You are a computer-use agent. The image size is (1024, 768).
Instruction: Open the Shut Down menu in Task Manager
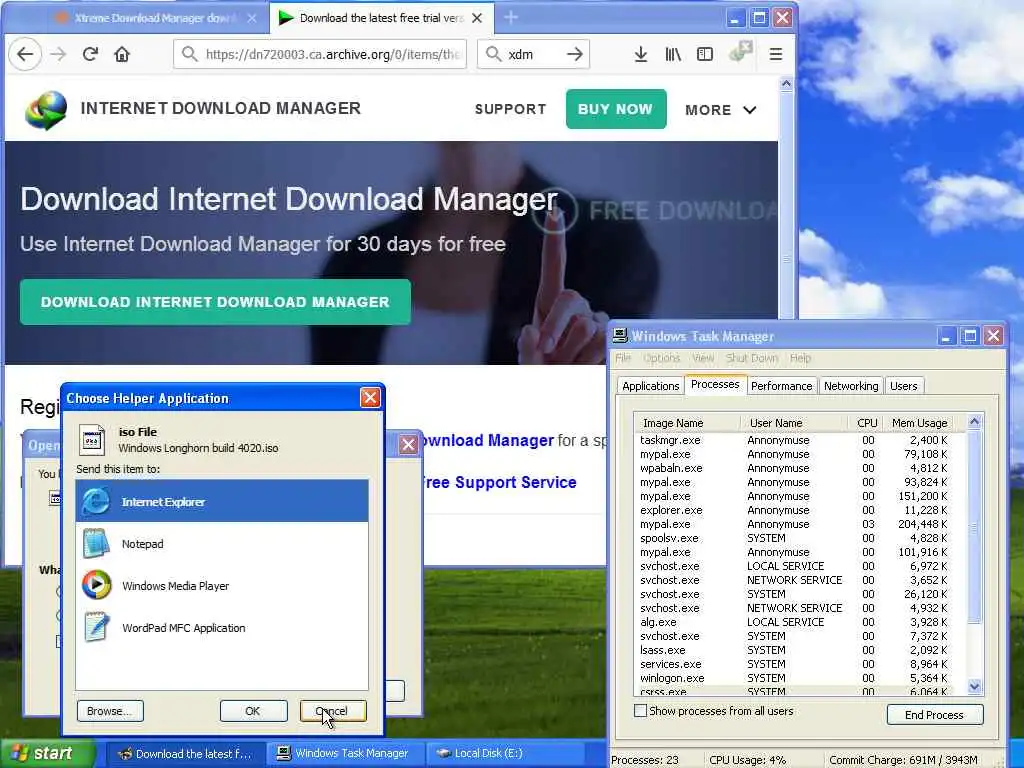coord(752,358)
